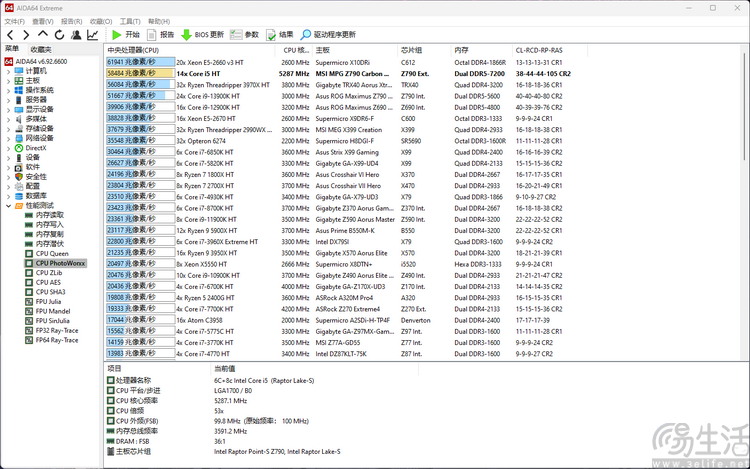Expand the 操作系统 tree node
The height and width of the screenshot is (469, 750).
click(8, 90)
